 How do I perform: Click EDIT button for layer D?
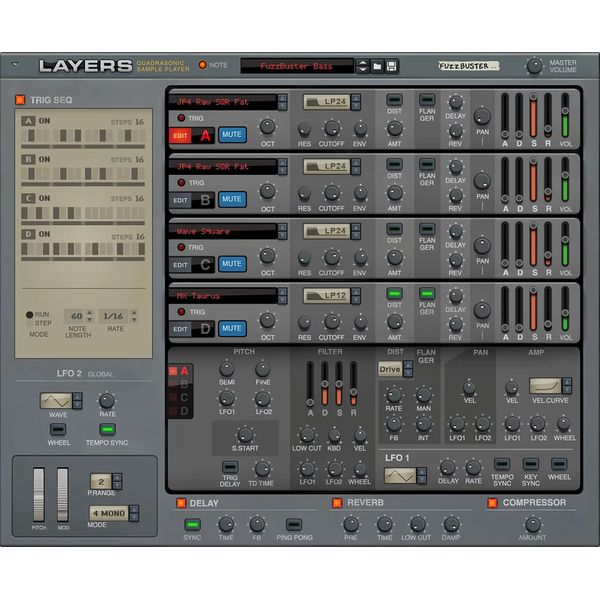point(180,329)
